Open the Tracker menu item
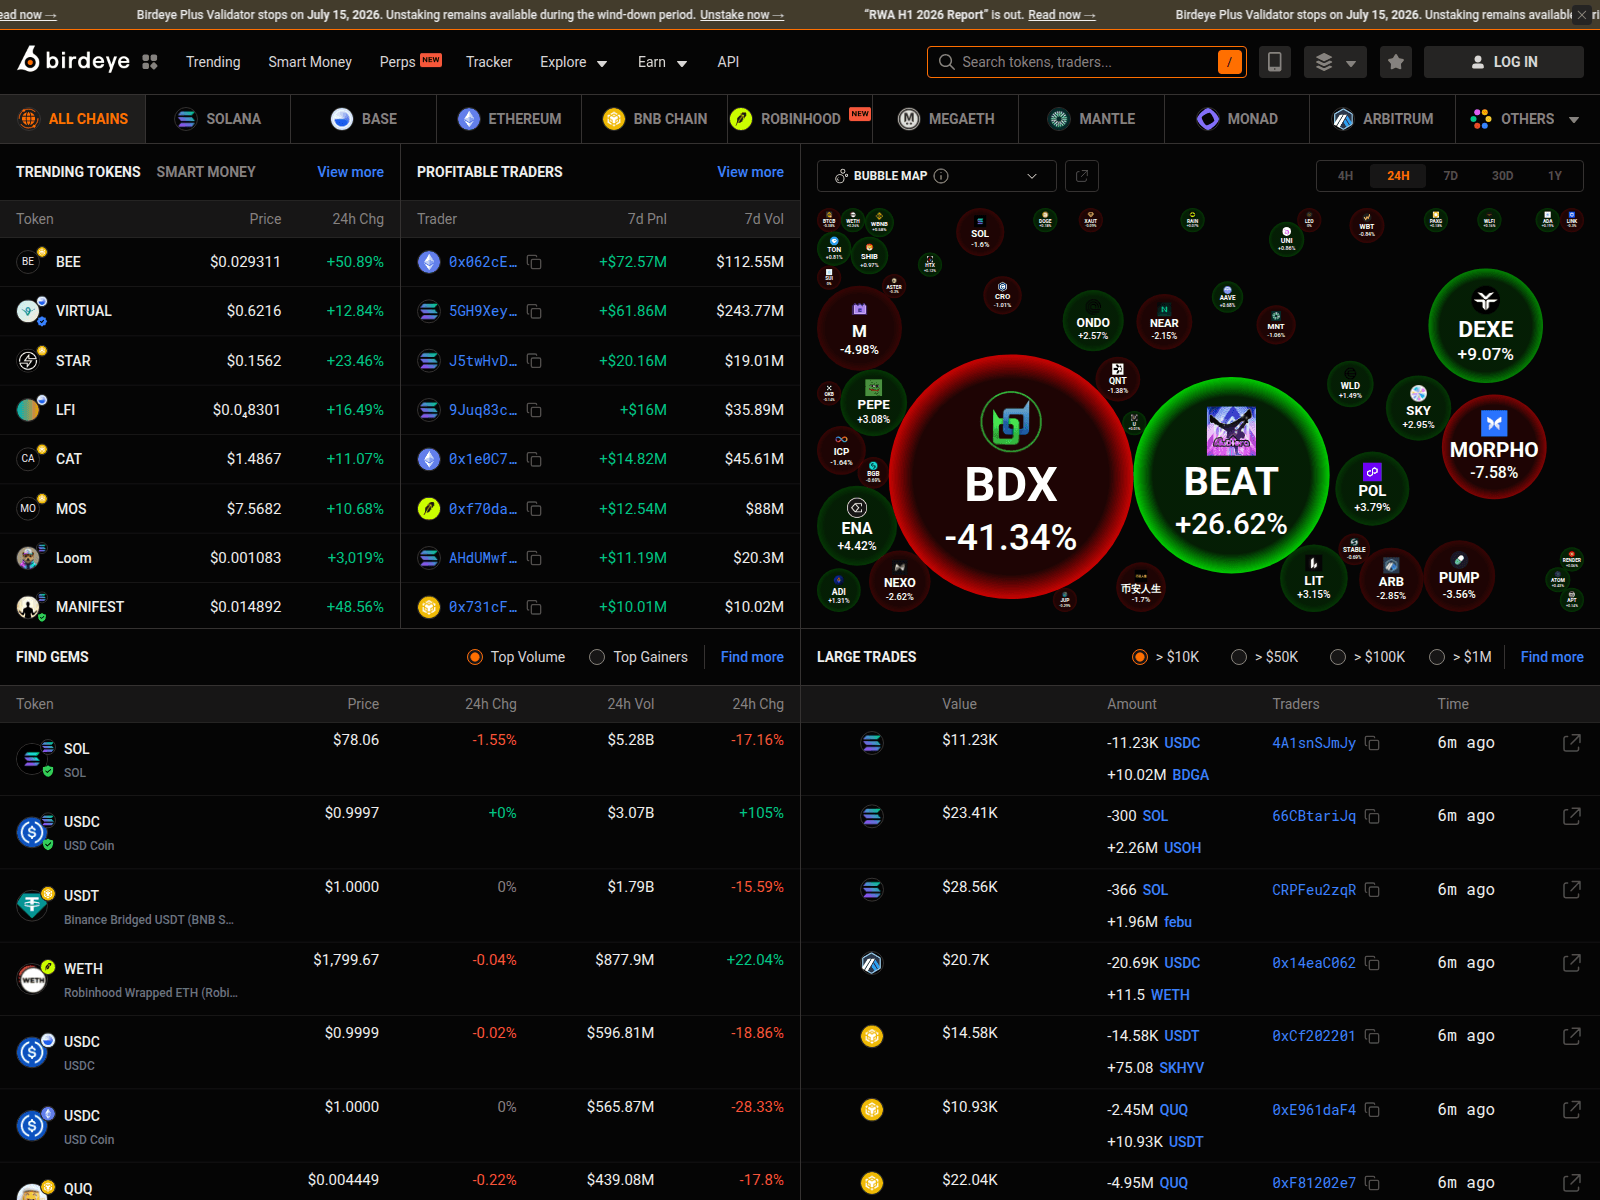The width and height of the screenshot is (1600, 1200). click(x=489, y=62)
